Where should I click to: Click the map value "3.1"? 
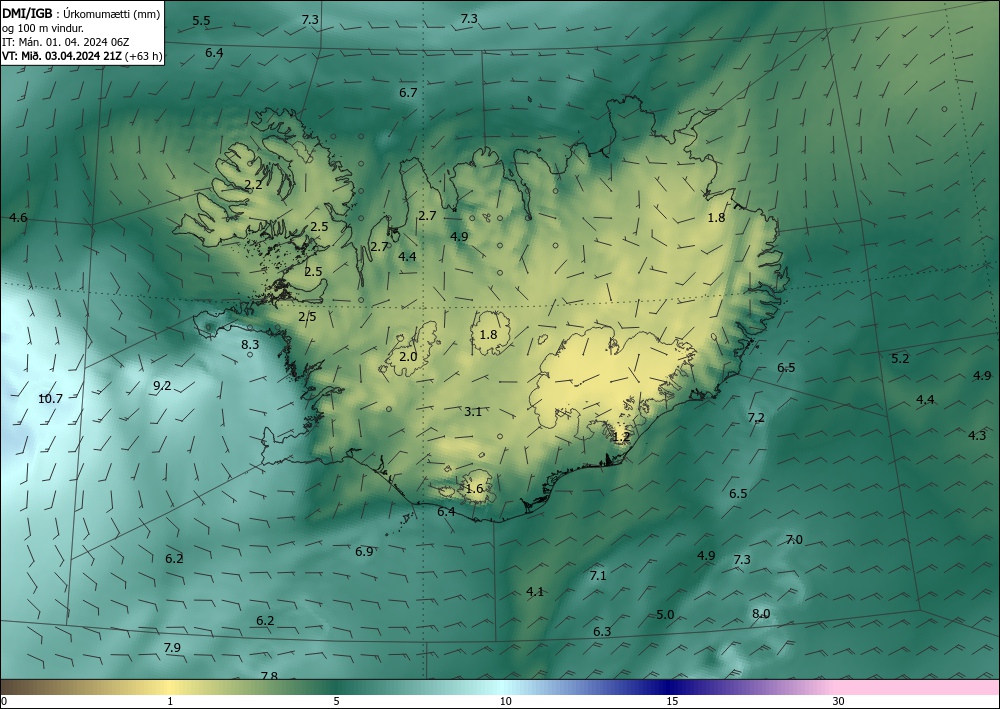[473, 411]
